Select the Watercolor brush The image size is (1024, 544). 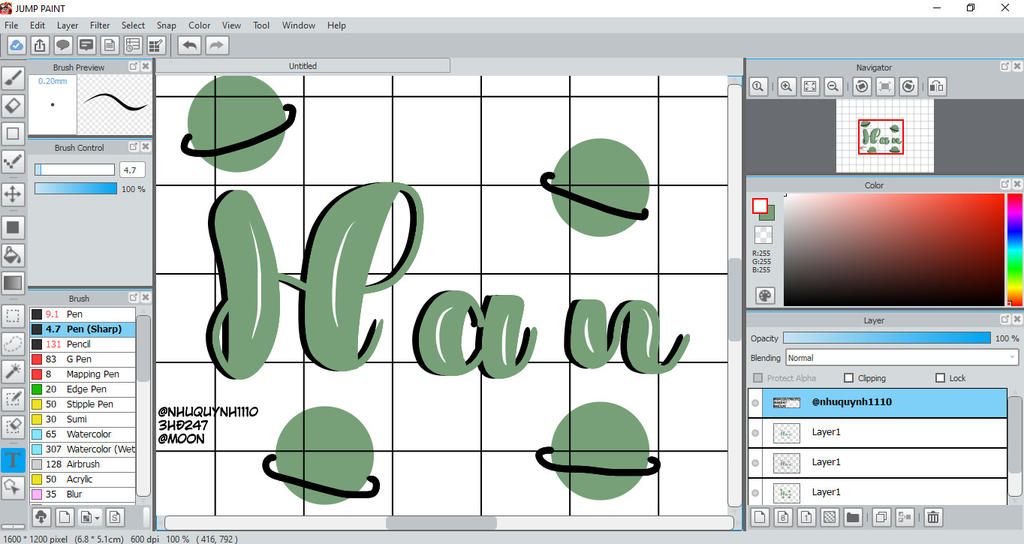click(x=82, y=434)
